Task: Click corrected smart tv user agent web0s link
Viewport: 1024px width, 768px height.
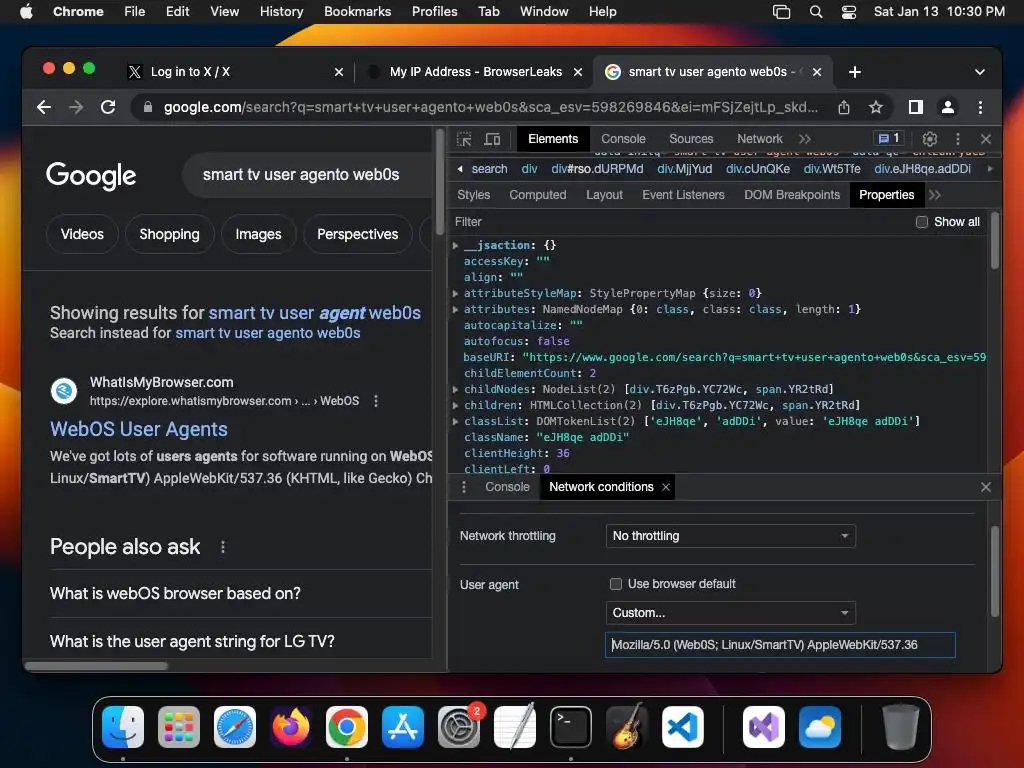Action: coord(315,313)
